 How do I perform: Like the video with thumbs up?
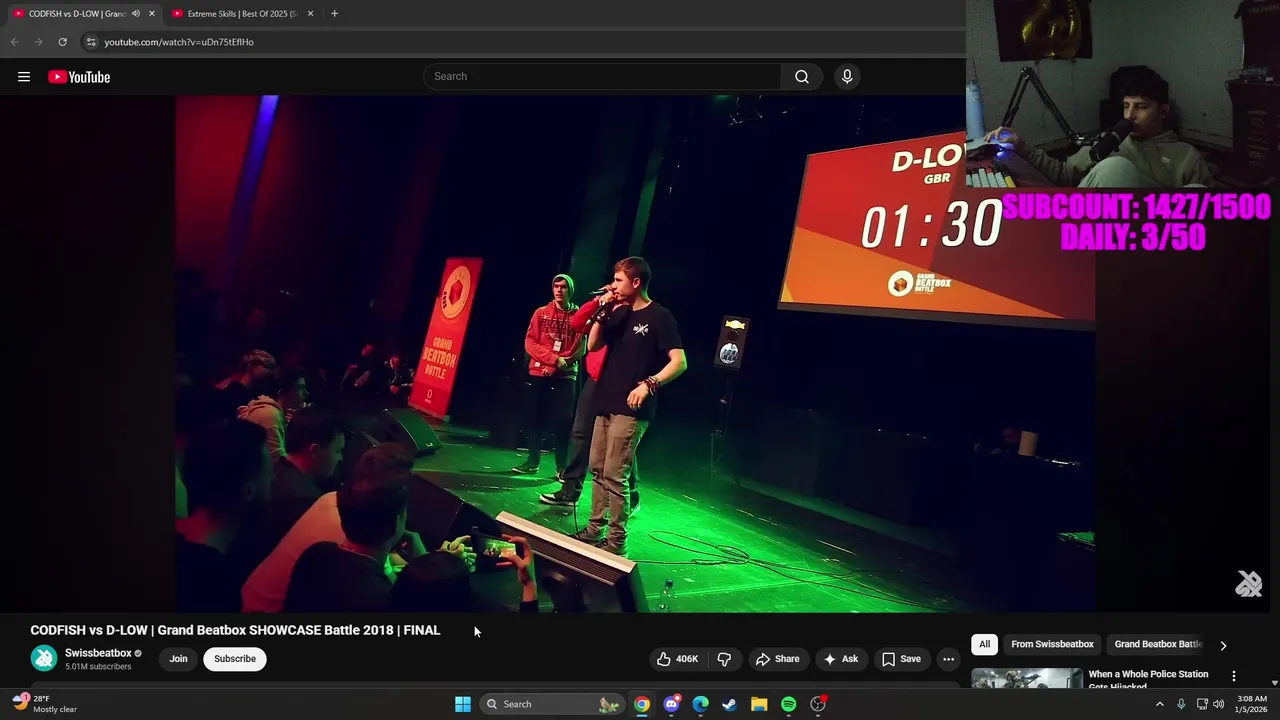click(x=677, y=659)
